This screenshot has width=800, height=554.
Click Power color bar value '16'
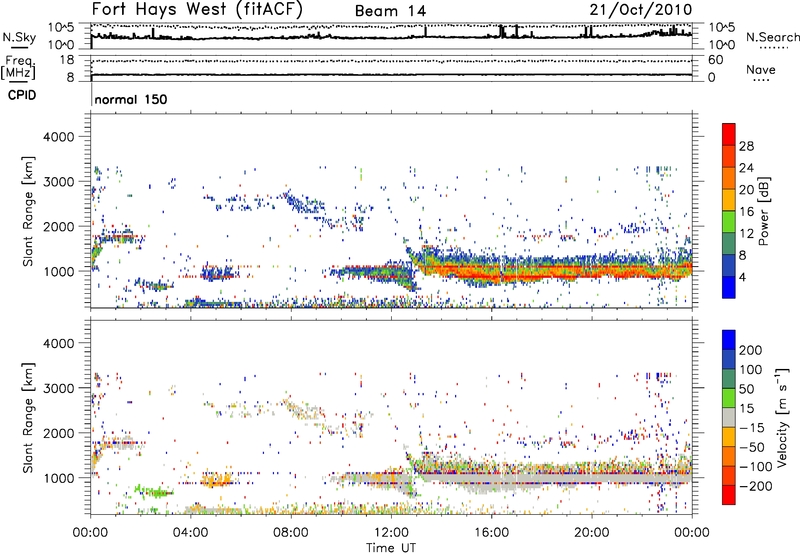[746, 212]
